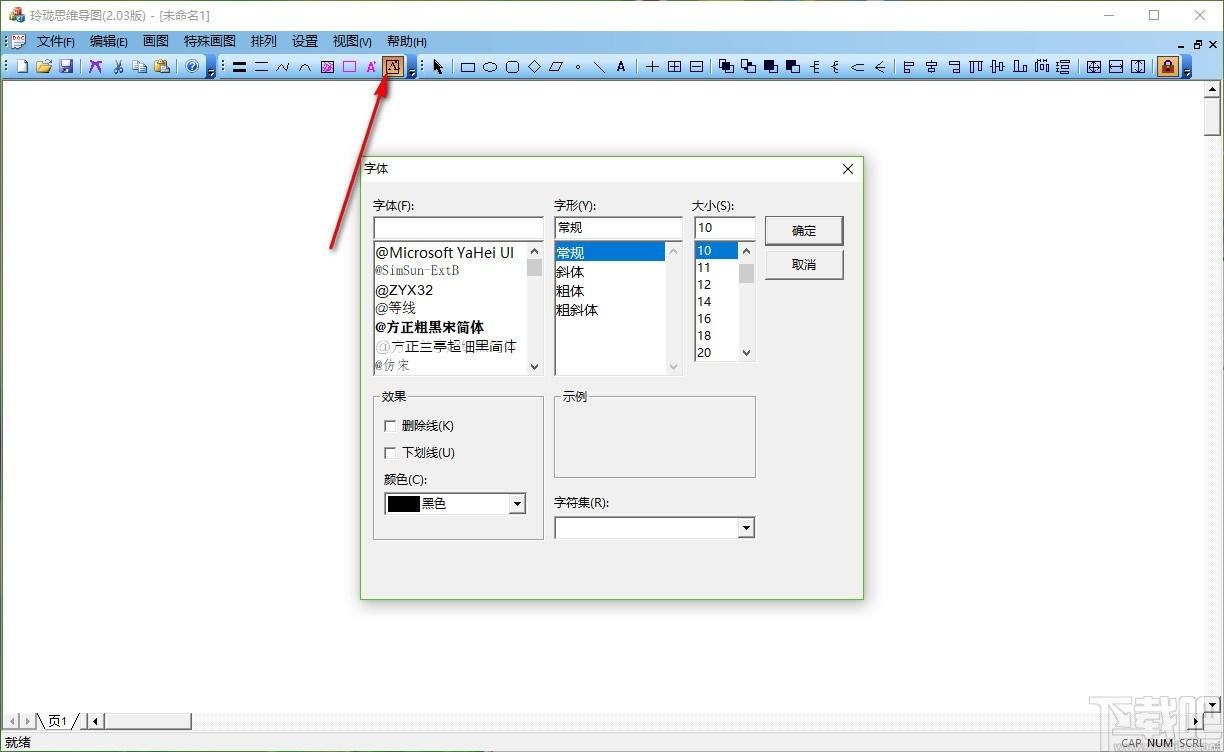Click the 字形(Y) style input field

click(618, 228)
